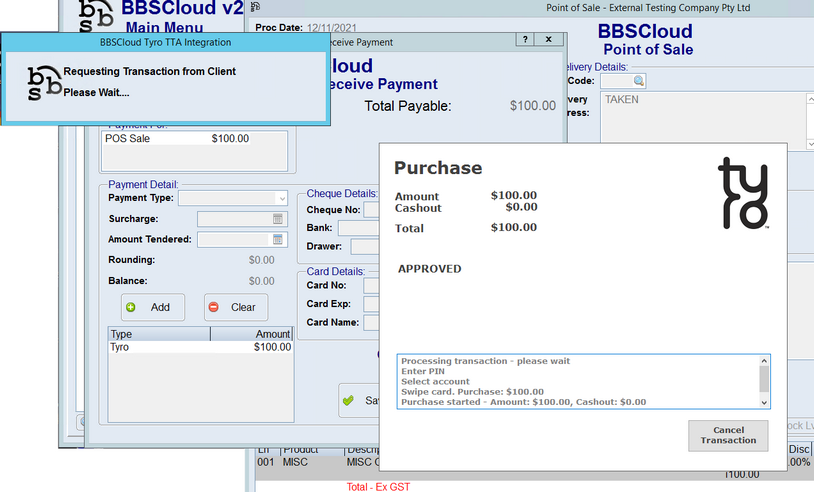Screen dimensions: 814x492
Task: Click the BBS logo in TTA Integration dialog
Action: [x=42, y=82]
